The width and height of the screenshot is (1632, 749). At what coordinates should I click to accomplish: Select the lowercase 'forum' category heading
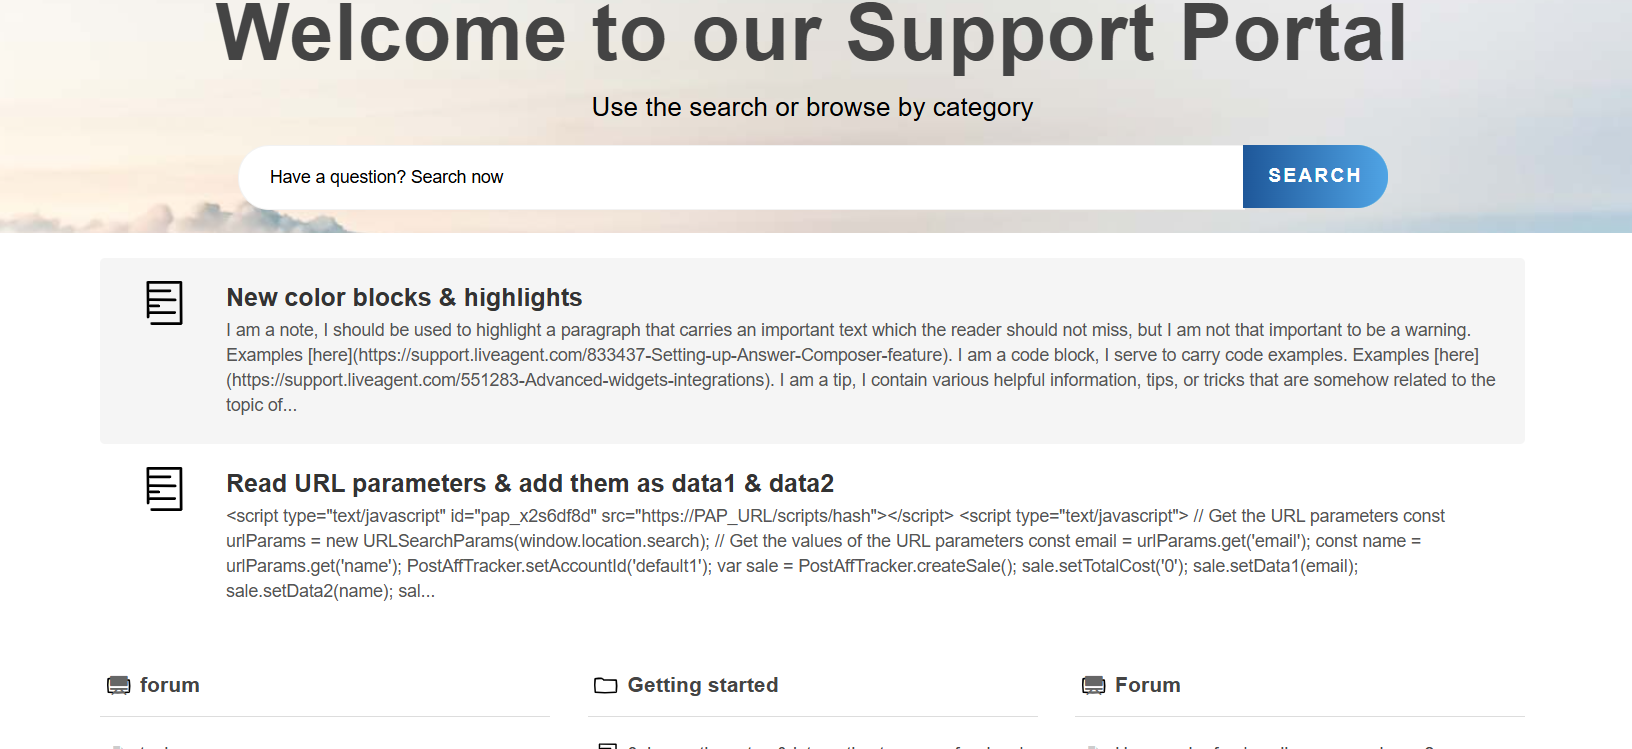(170, 685)
